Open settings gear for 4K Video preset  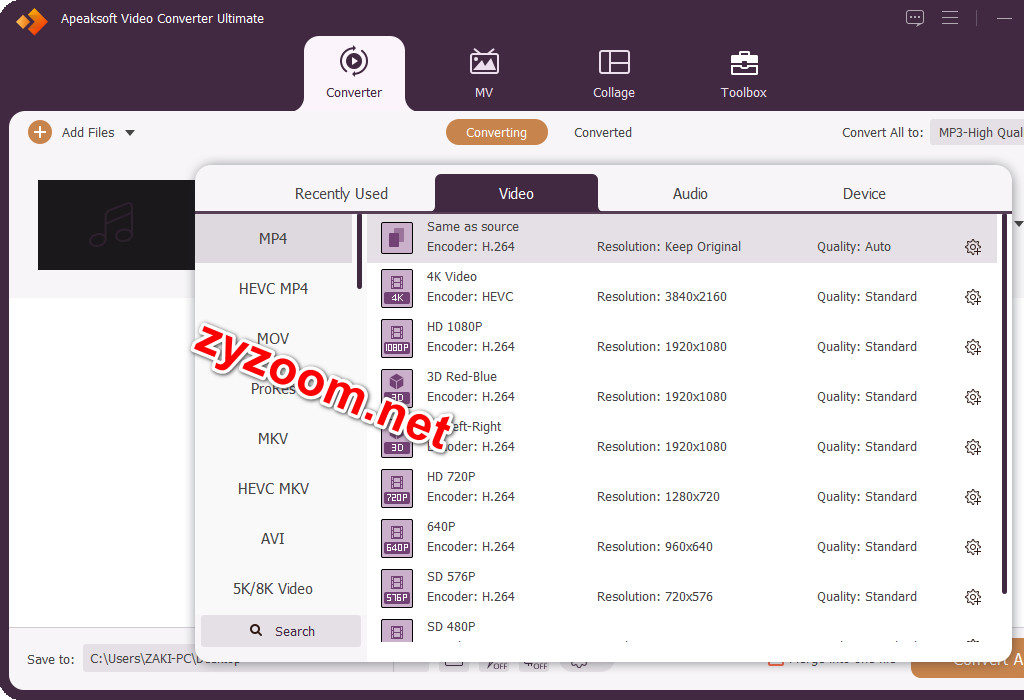click(x=973, y=297)
